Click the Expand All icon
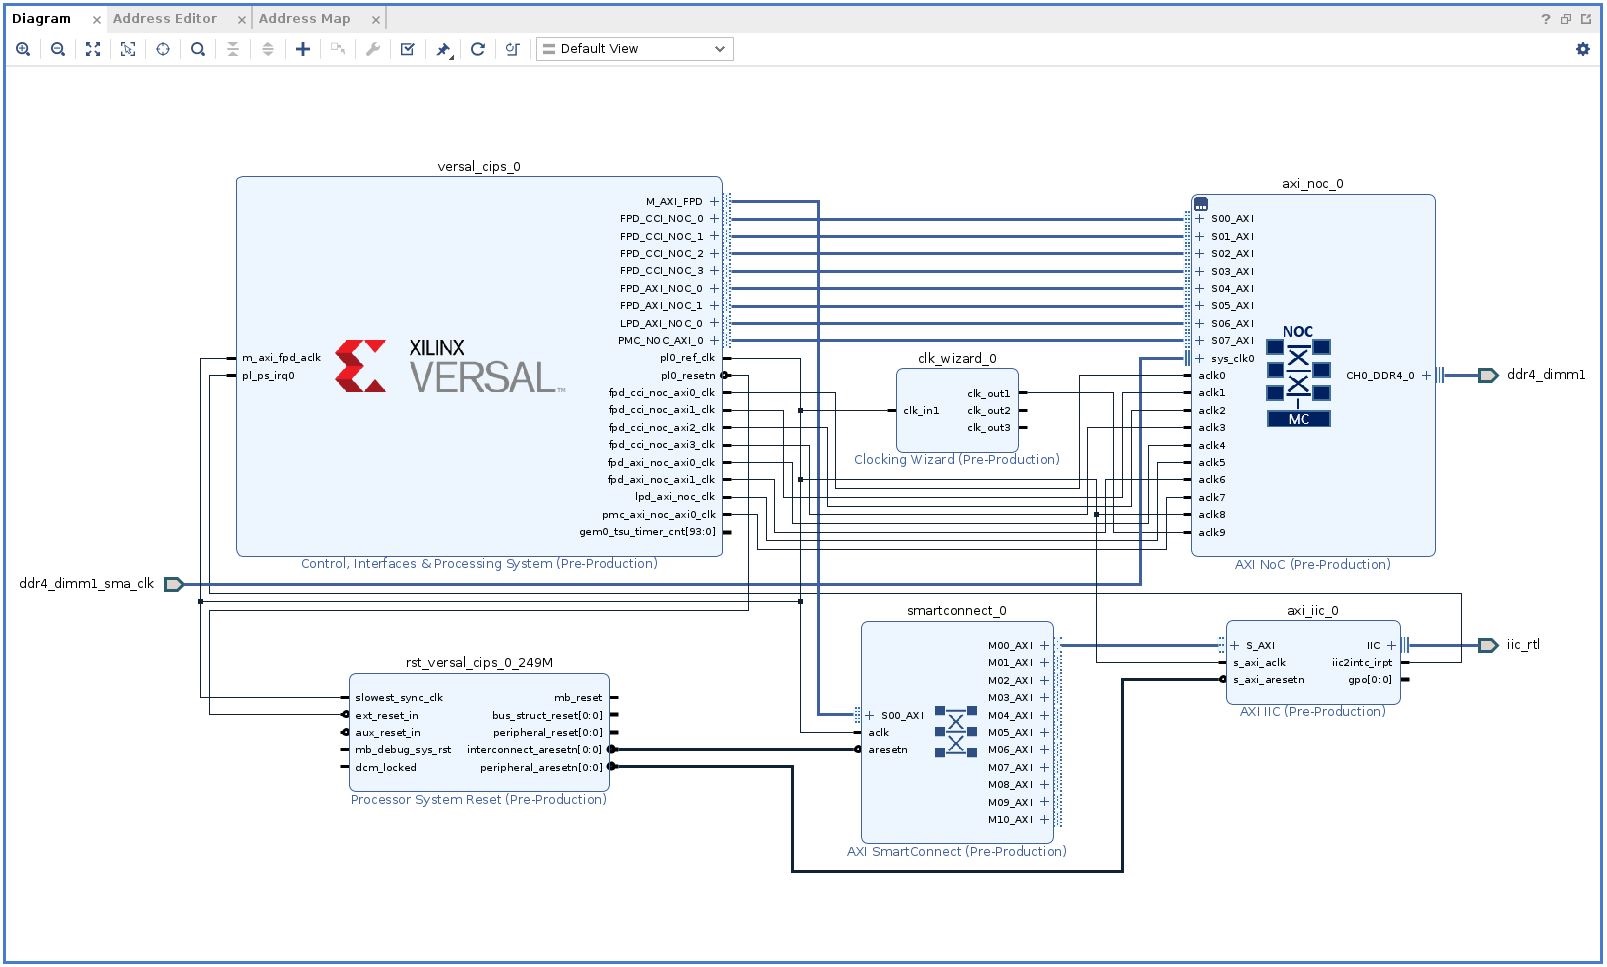The image size is (1607, 967). pos(268,49)
